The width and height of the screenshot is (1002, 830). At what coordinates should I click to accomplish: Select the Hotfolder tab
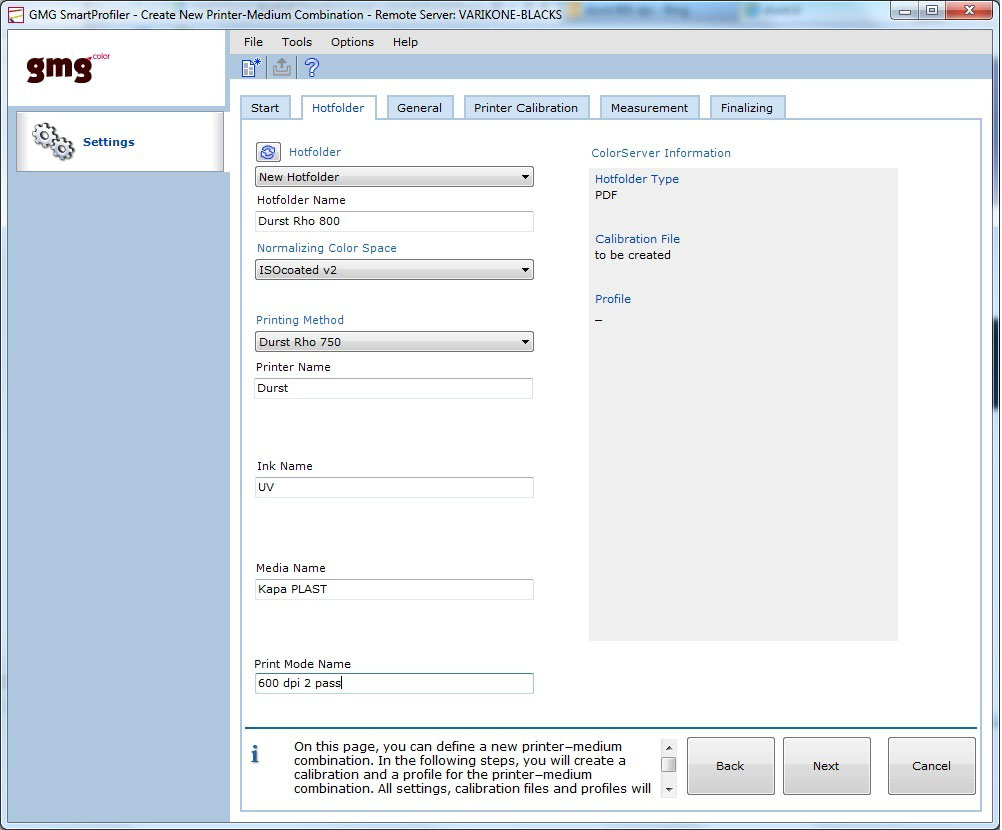[338, 107]
